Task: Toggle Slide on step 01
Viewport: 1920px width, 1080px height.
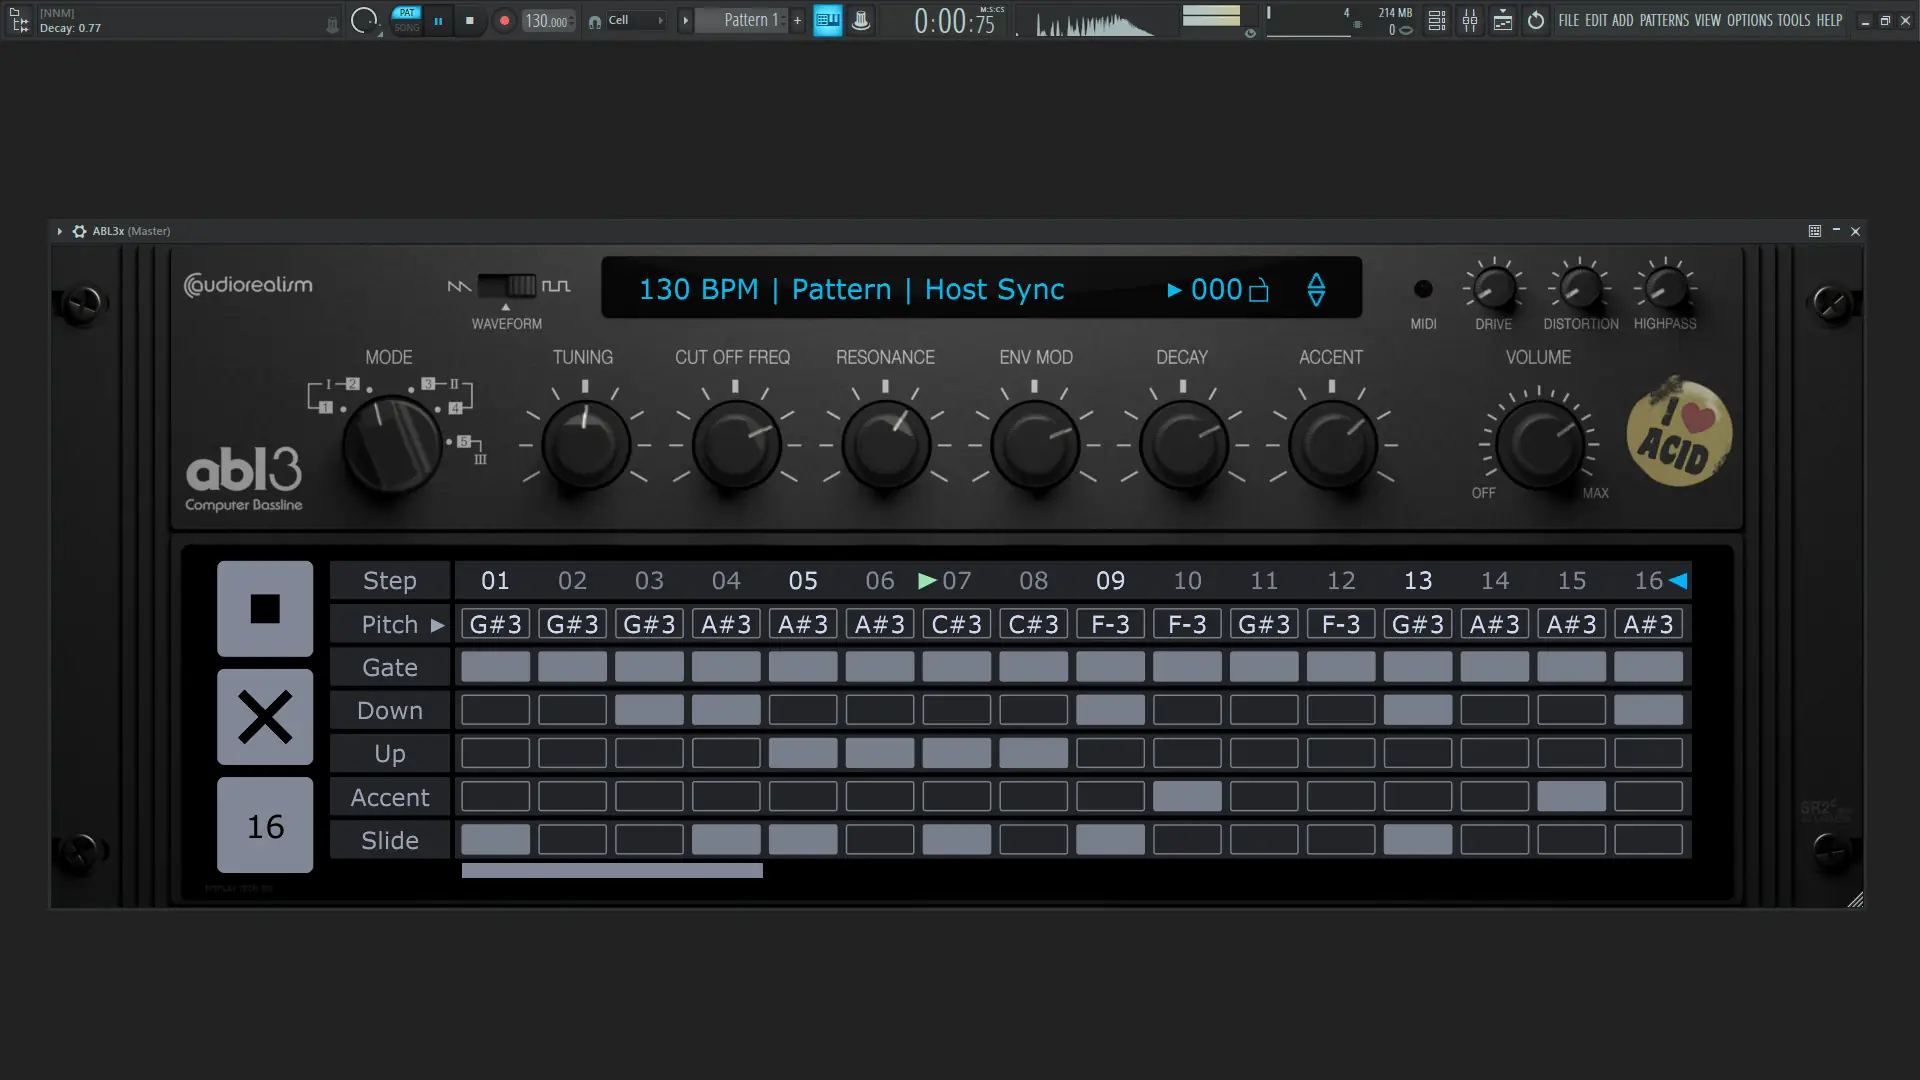Action: [x=495, y=840]
